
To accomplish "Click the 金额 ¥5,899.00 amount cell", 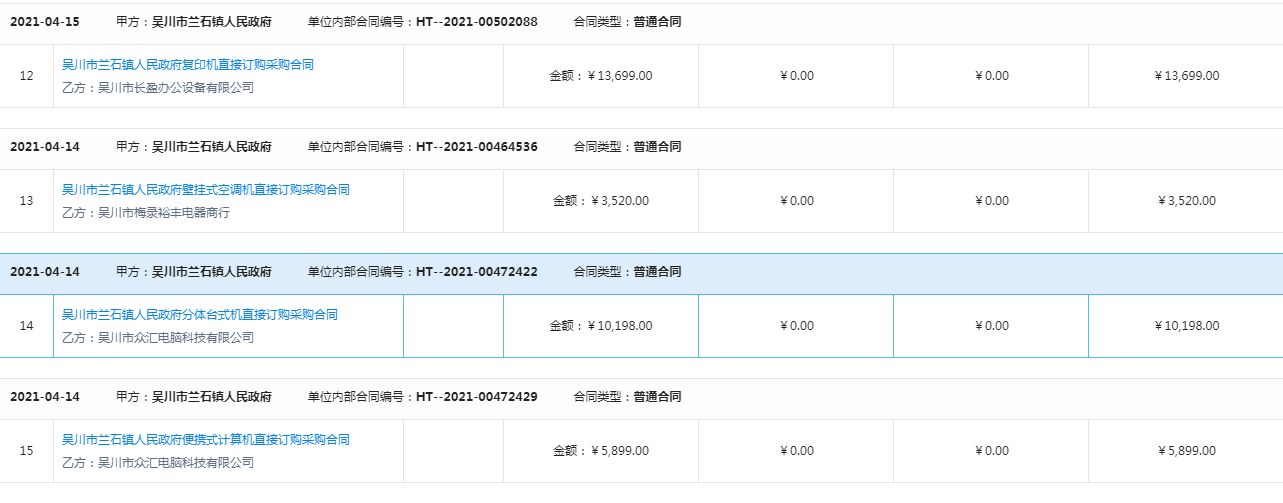I will coord(600,451).
